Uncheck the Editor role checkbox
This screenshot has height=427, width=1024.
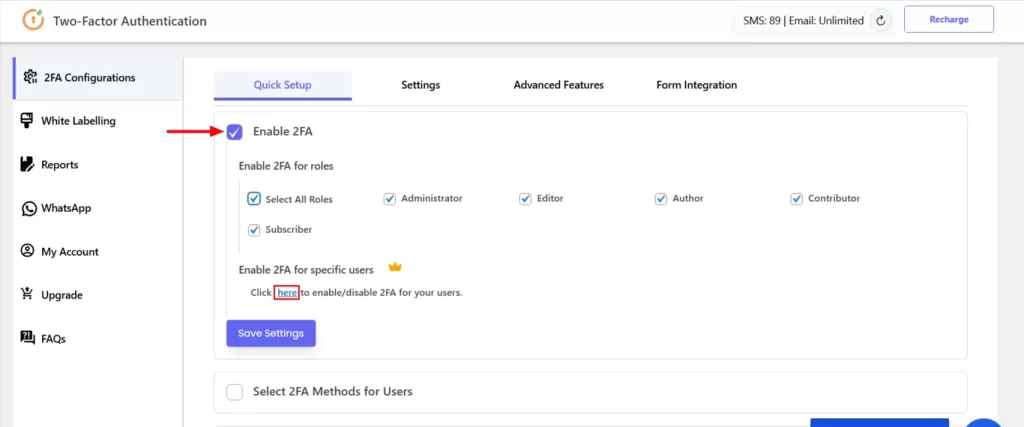pyautogui.click(x=526, y=198)
